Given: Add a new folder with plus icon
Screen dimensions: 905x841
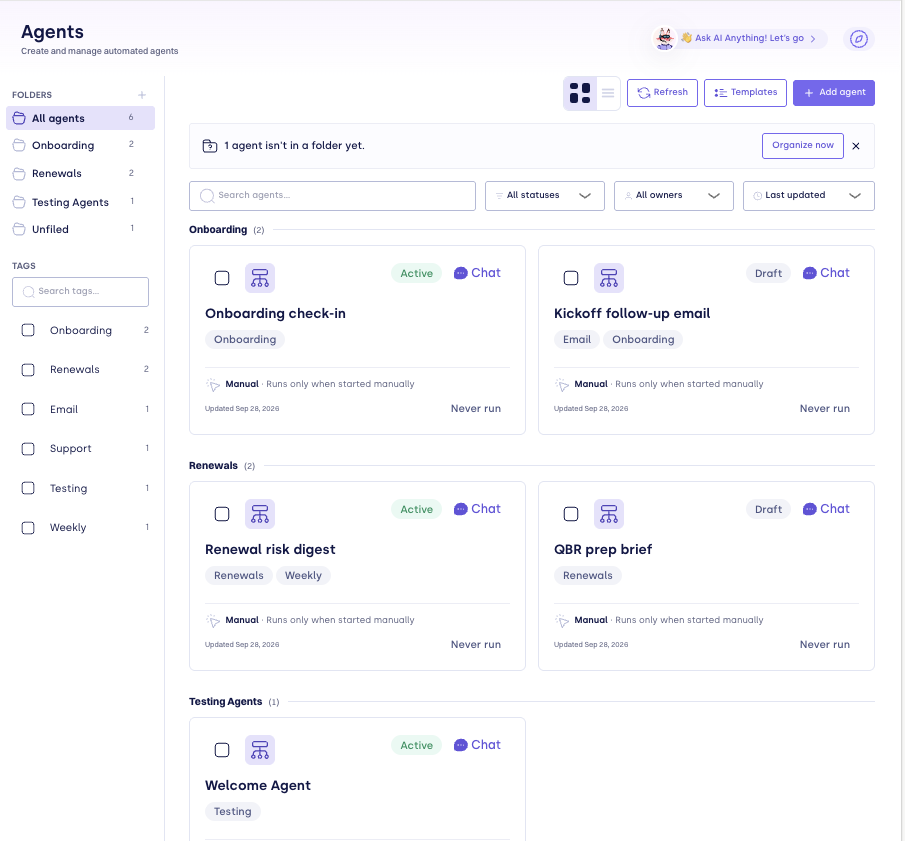Looking at the screenshot, I should [142, 95].
